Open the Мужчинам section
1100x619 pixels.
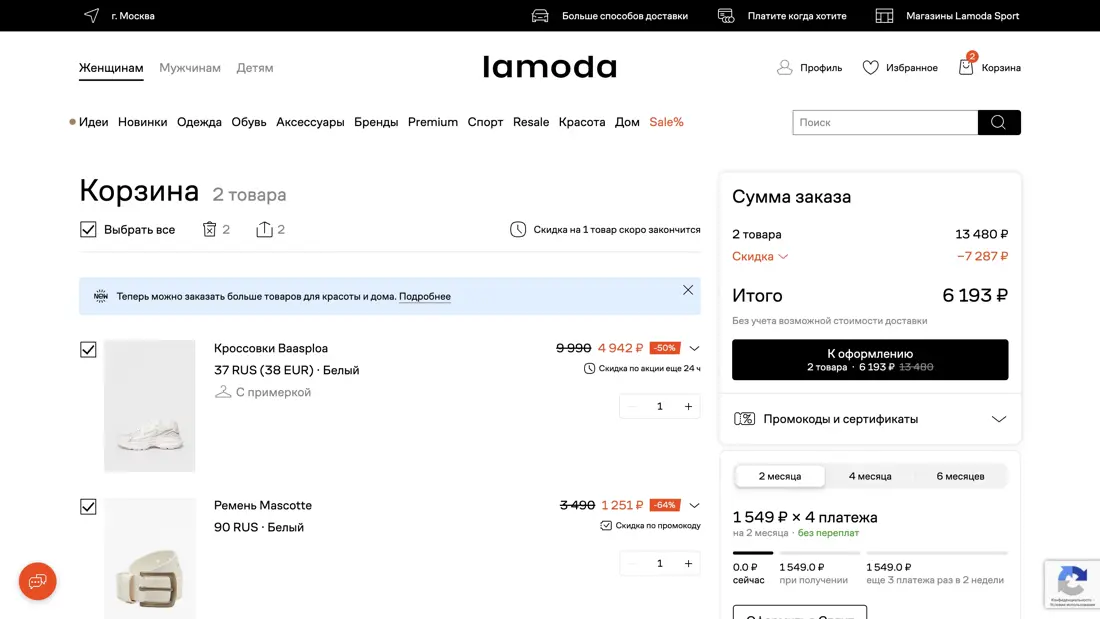point(192,67)
